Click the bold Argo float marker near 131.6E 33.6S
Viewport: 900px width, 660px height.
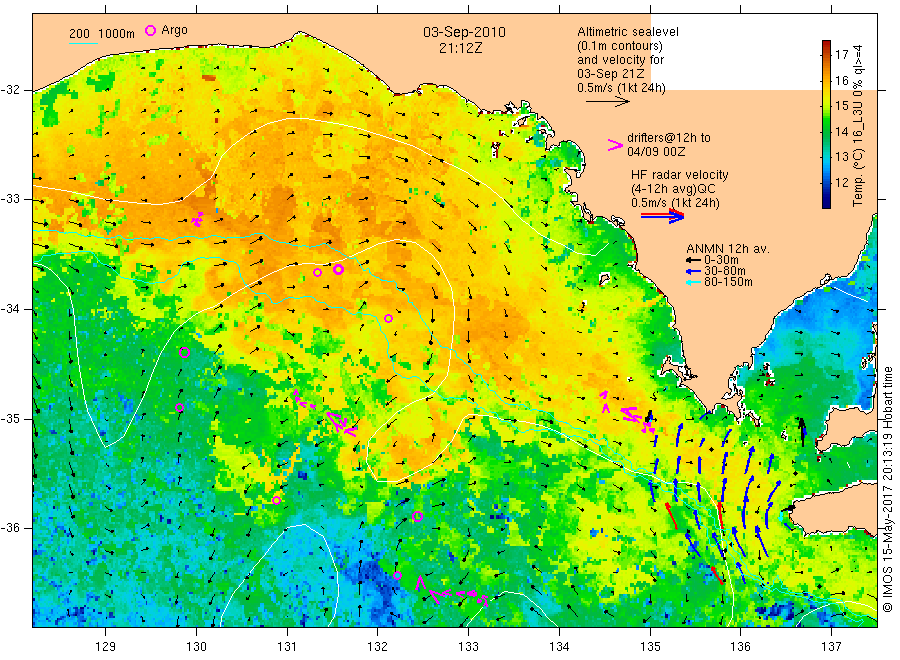339,269
